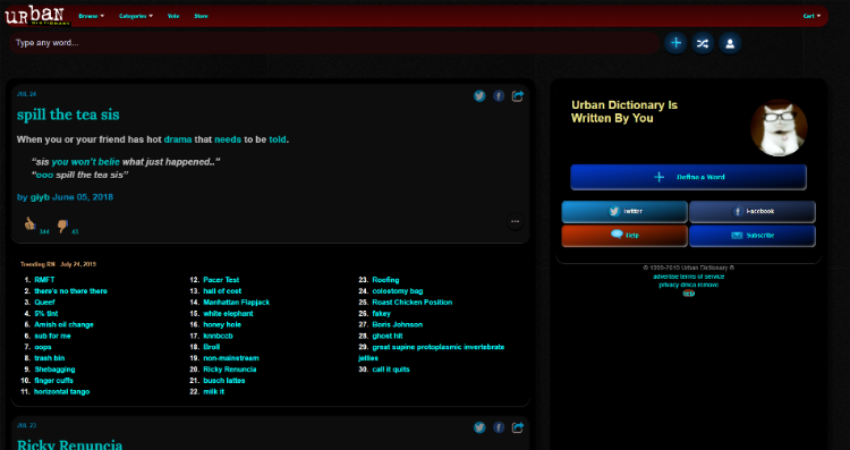Click the 'dmca' footer link

coord(688,285)
